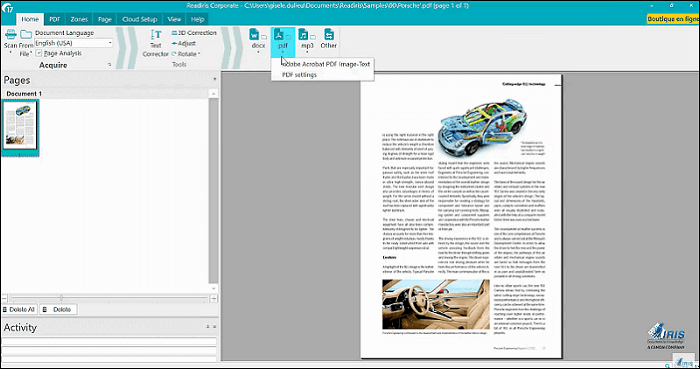This screenshot has width=700, height=369.
Task: Click the Delete page button
Action: [x=58, y=309]
